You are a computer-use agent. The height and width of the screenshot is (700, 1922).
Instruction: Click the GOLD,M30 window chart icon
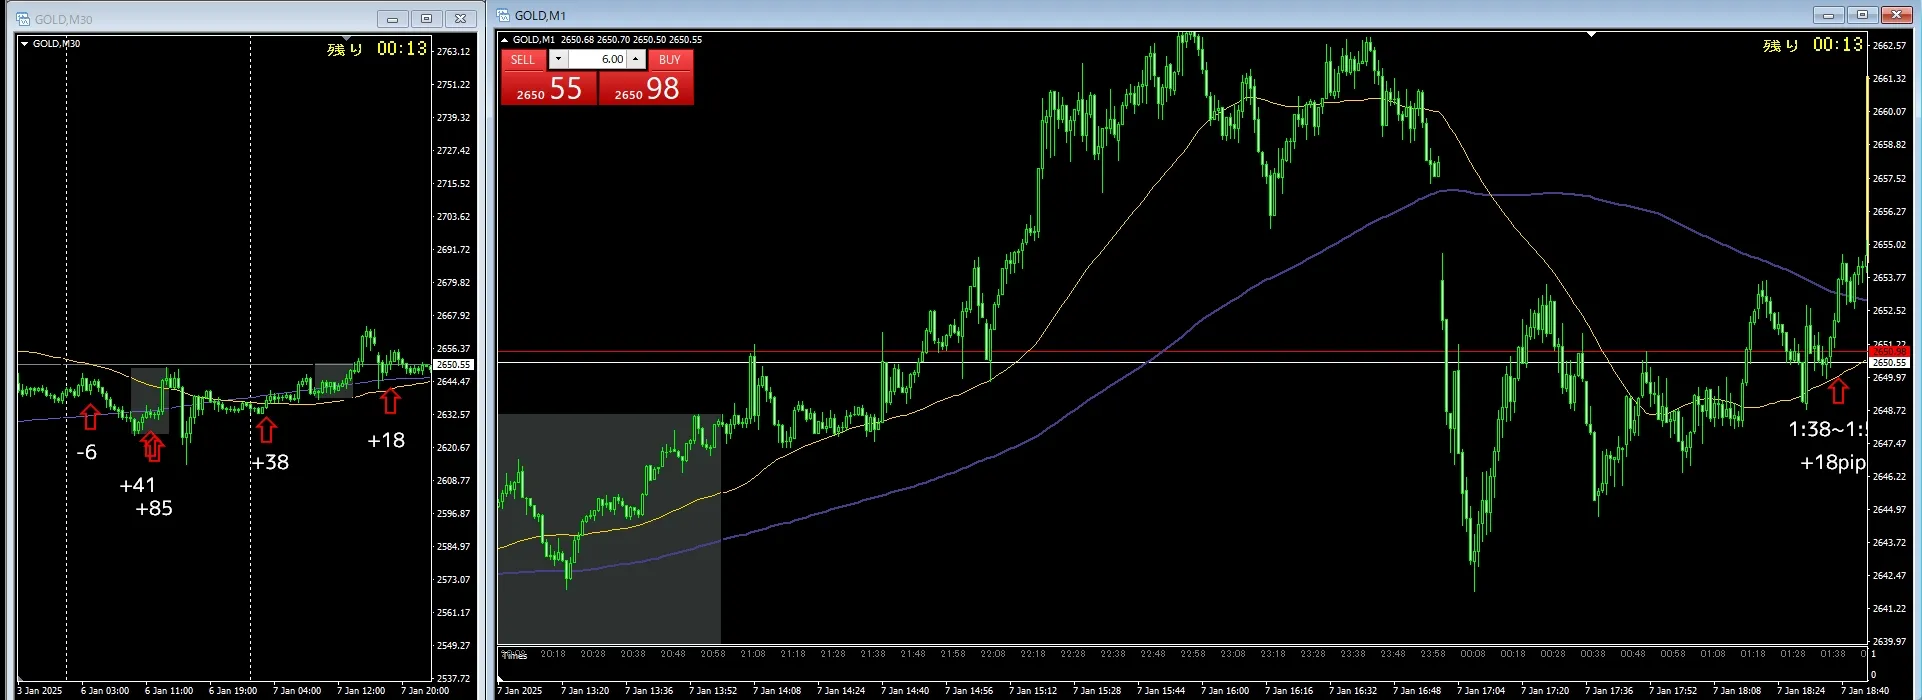(23, 19)
